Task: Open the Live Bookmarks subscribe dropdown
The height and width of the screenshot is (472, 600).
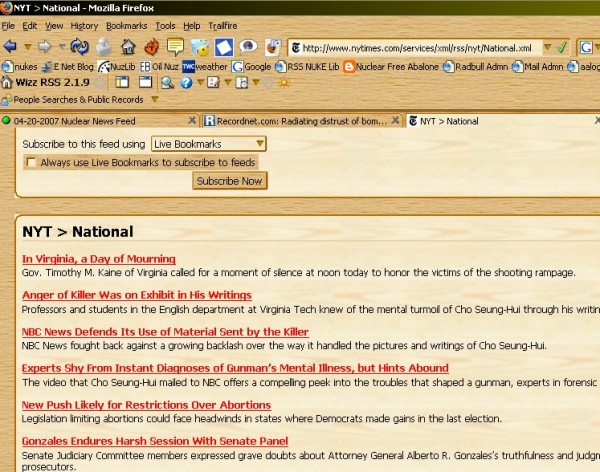Action: pyautogui.click(x=209, y=144)
